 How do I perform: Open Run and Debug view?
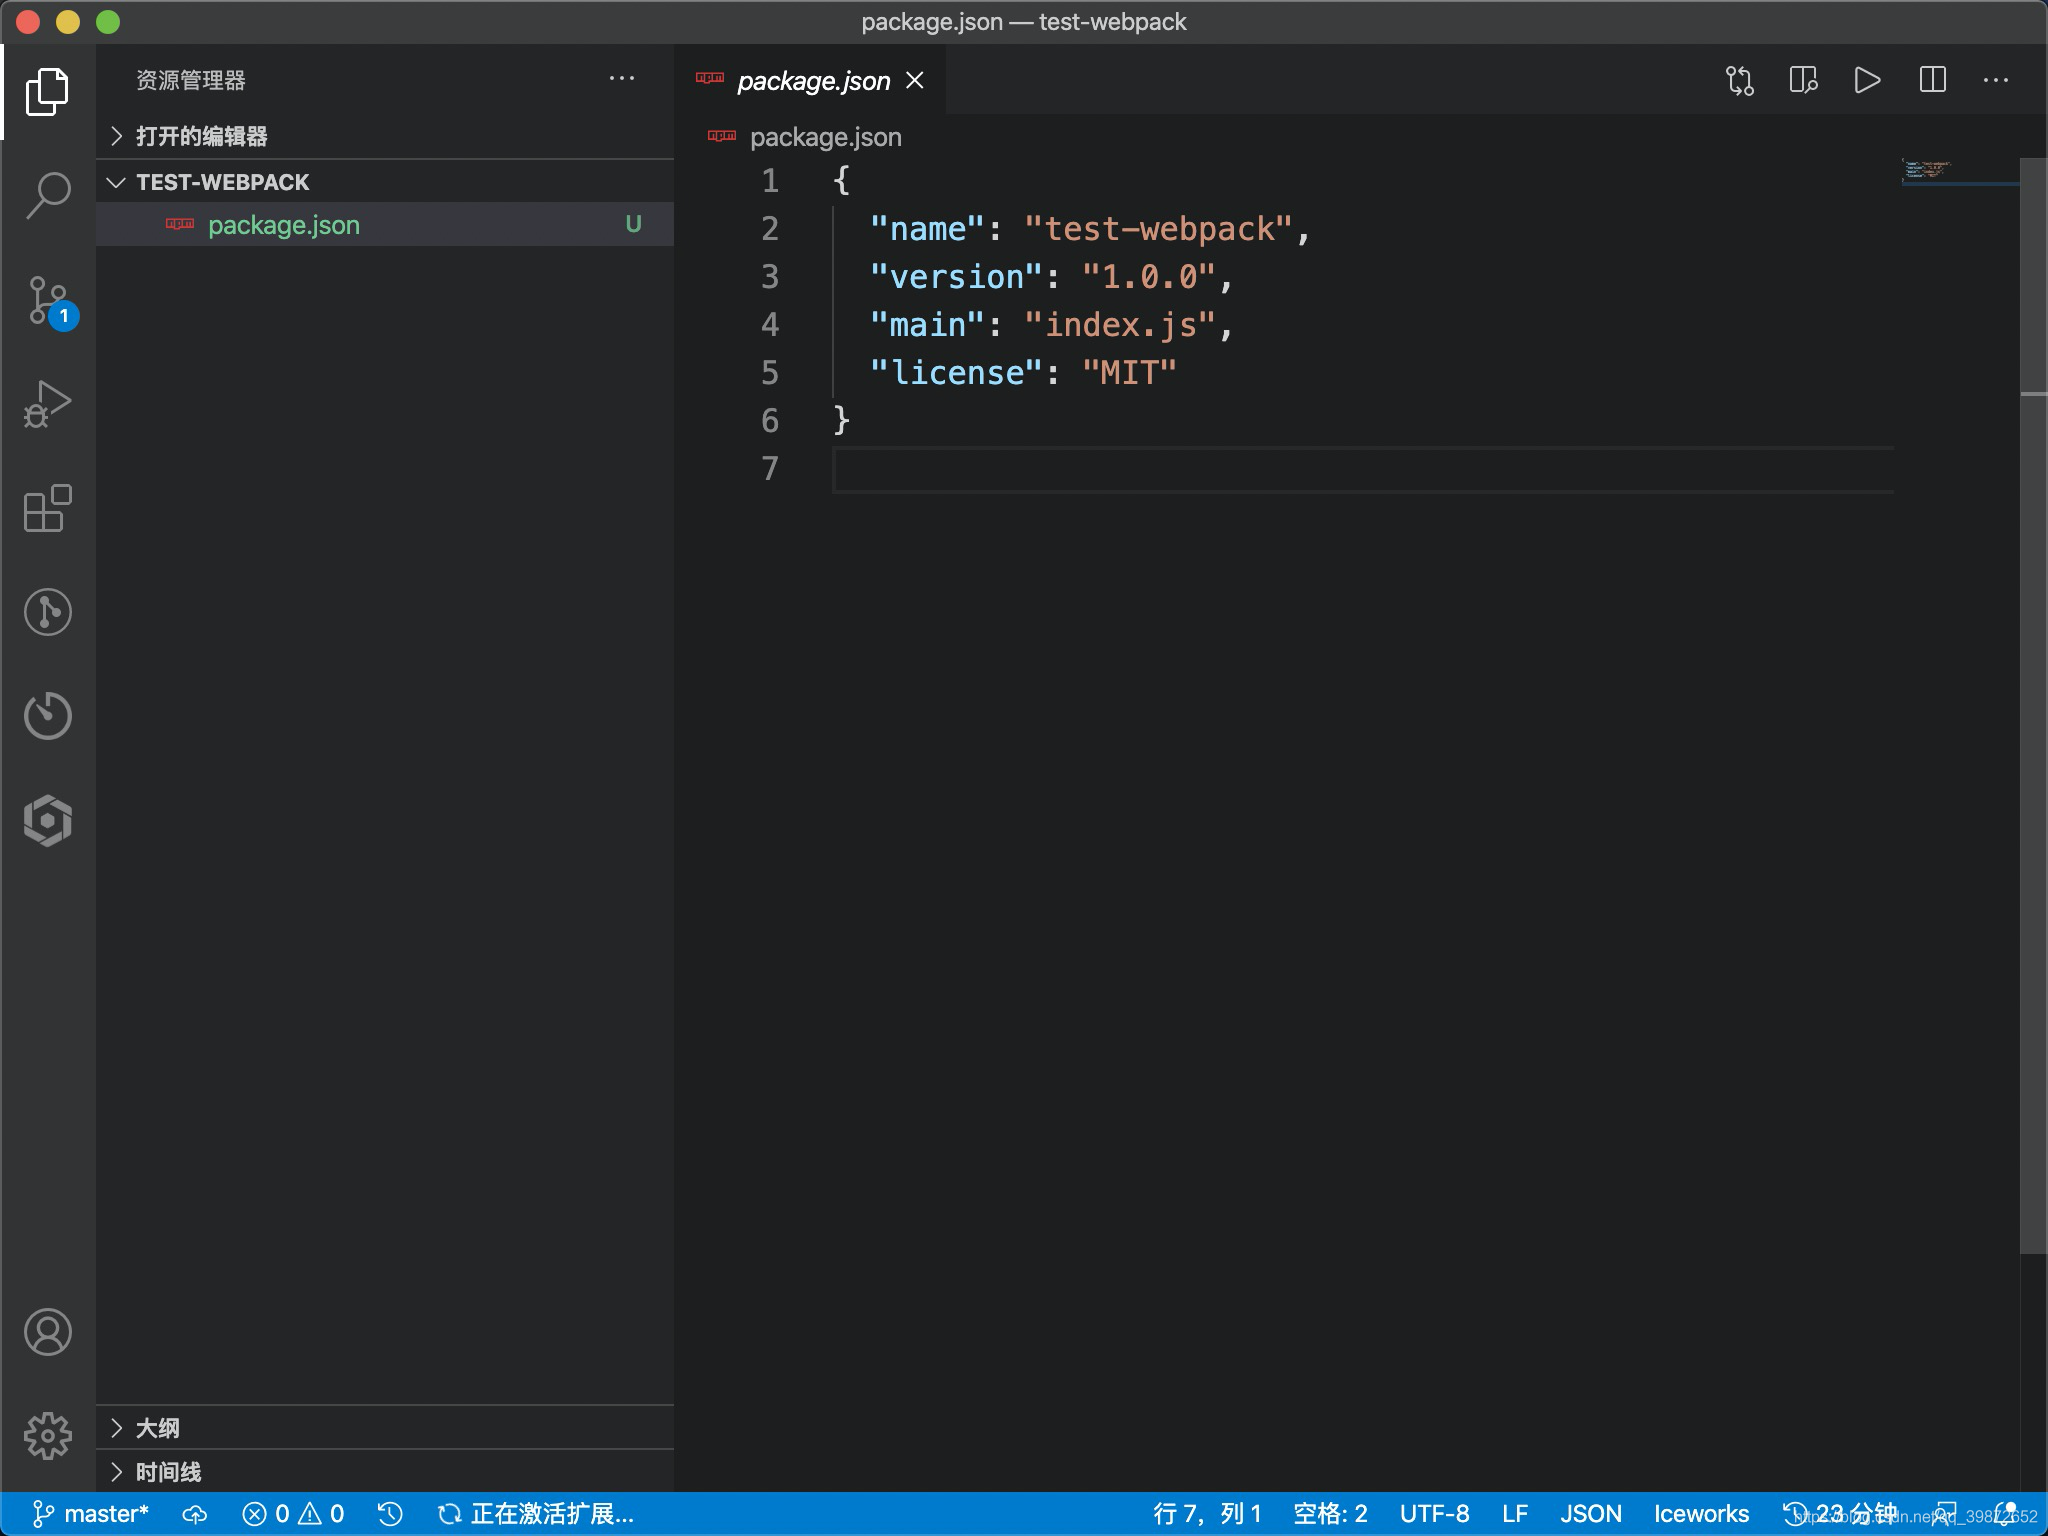(x=47, y=405)
